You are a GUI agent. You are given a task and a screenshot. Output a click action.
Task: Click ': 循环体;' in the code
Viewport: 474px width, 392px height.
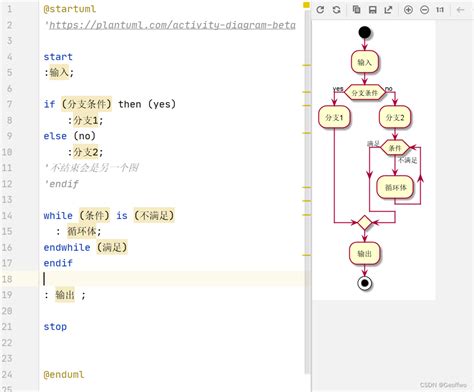pyautogui.click(x=79, y=231)
